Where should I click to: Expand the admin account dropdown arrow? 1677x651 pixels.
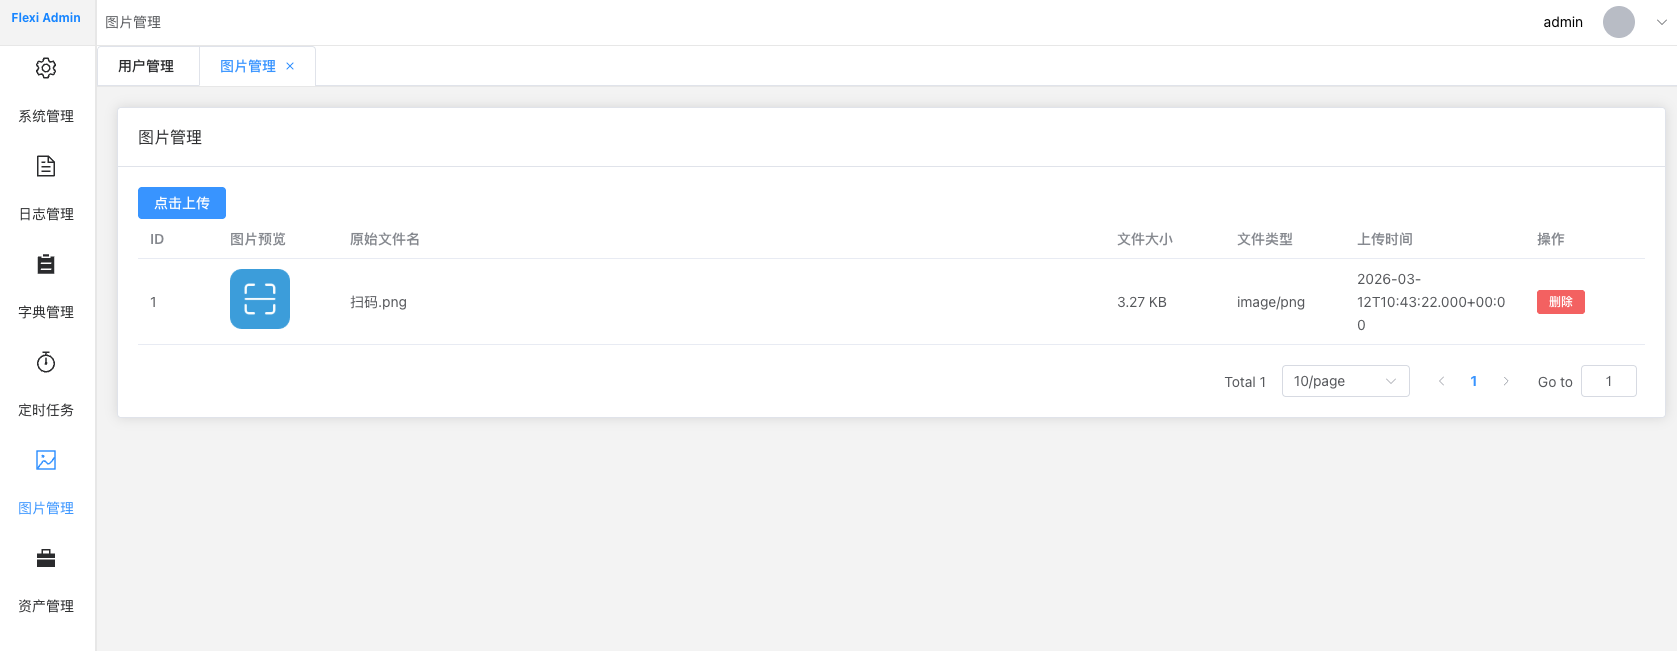(x=1661, y=22)
